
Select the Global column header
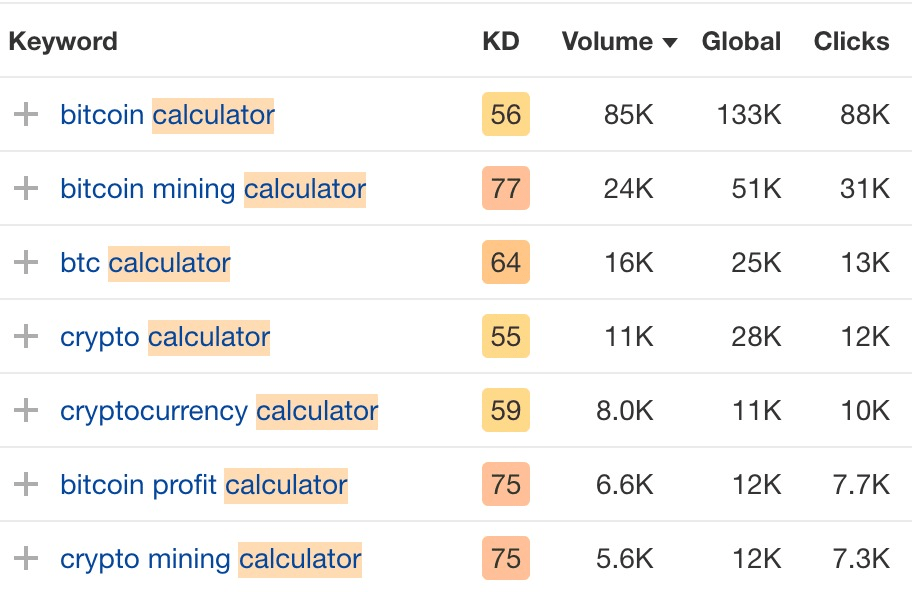pyautogui.click(x=741, y=41)
